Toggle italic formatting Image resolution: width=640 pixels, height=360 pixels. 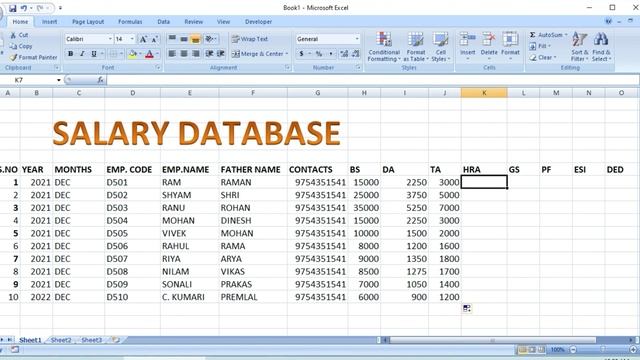[x=82, y=54]
